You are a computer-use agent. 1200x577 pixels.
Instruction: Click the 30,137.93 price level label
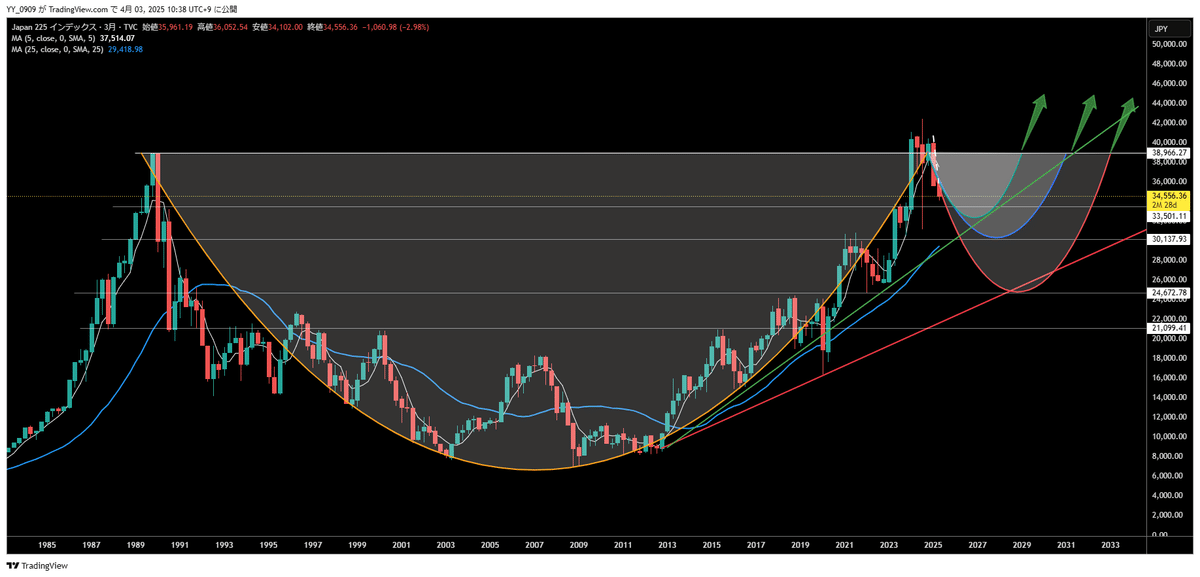point(1168,239)
